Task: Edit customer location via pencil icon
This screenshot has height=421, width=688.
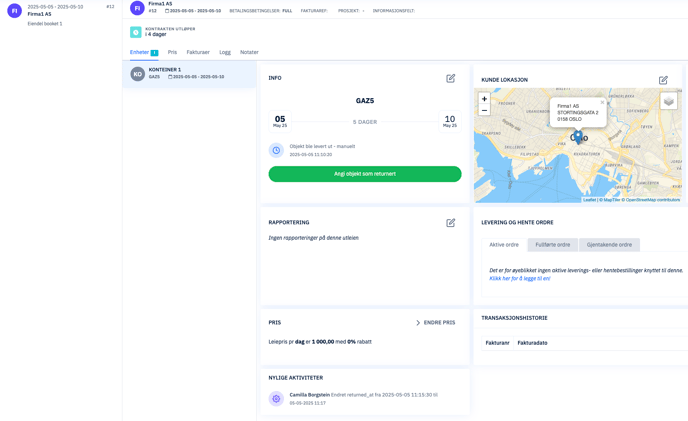Action: 663,80
